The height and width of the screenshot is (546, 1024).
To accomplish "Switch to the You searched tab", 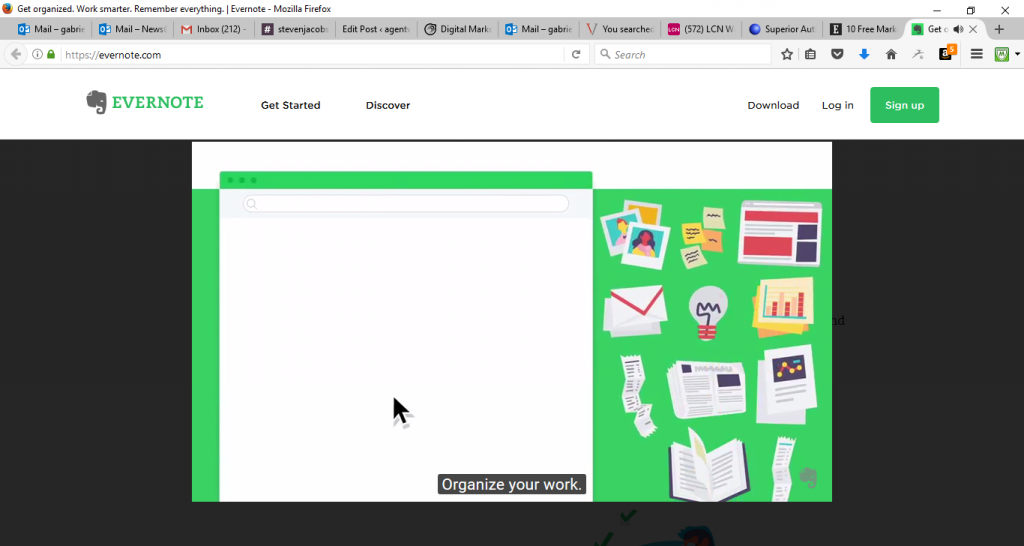I will (x=620, y=29).
